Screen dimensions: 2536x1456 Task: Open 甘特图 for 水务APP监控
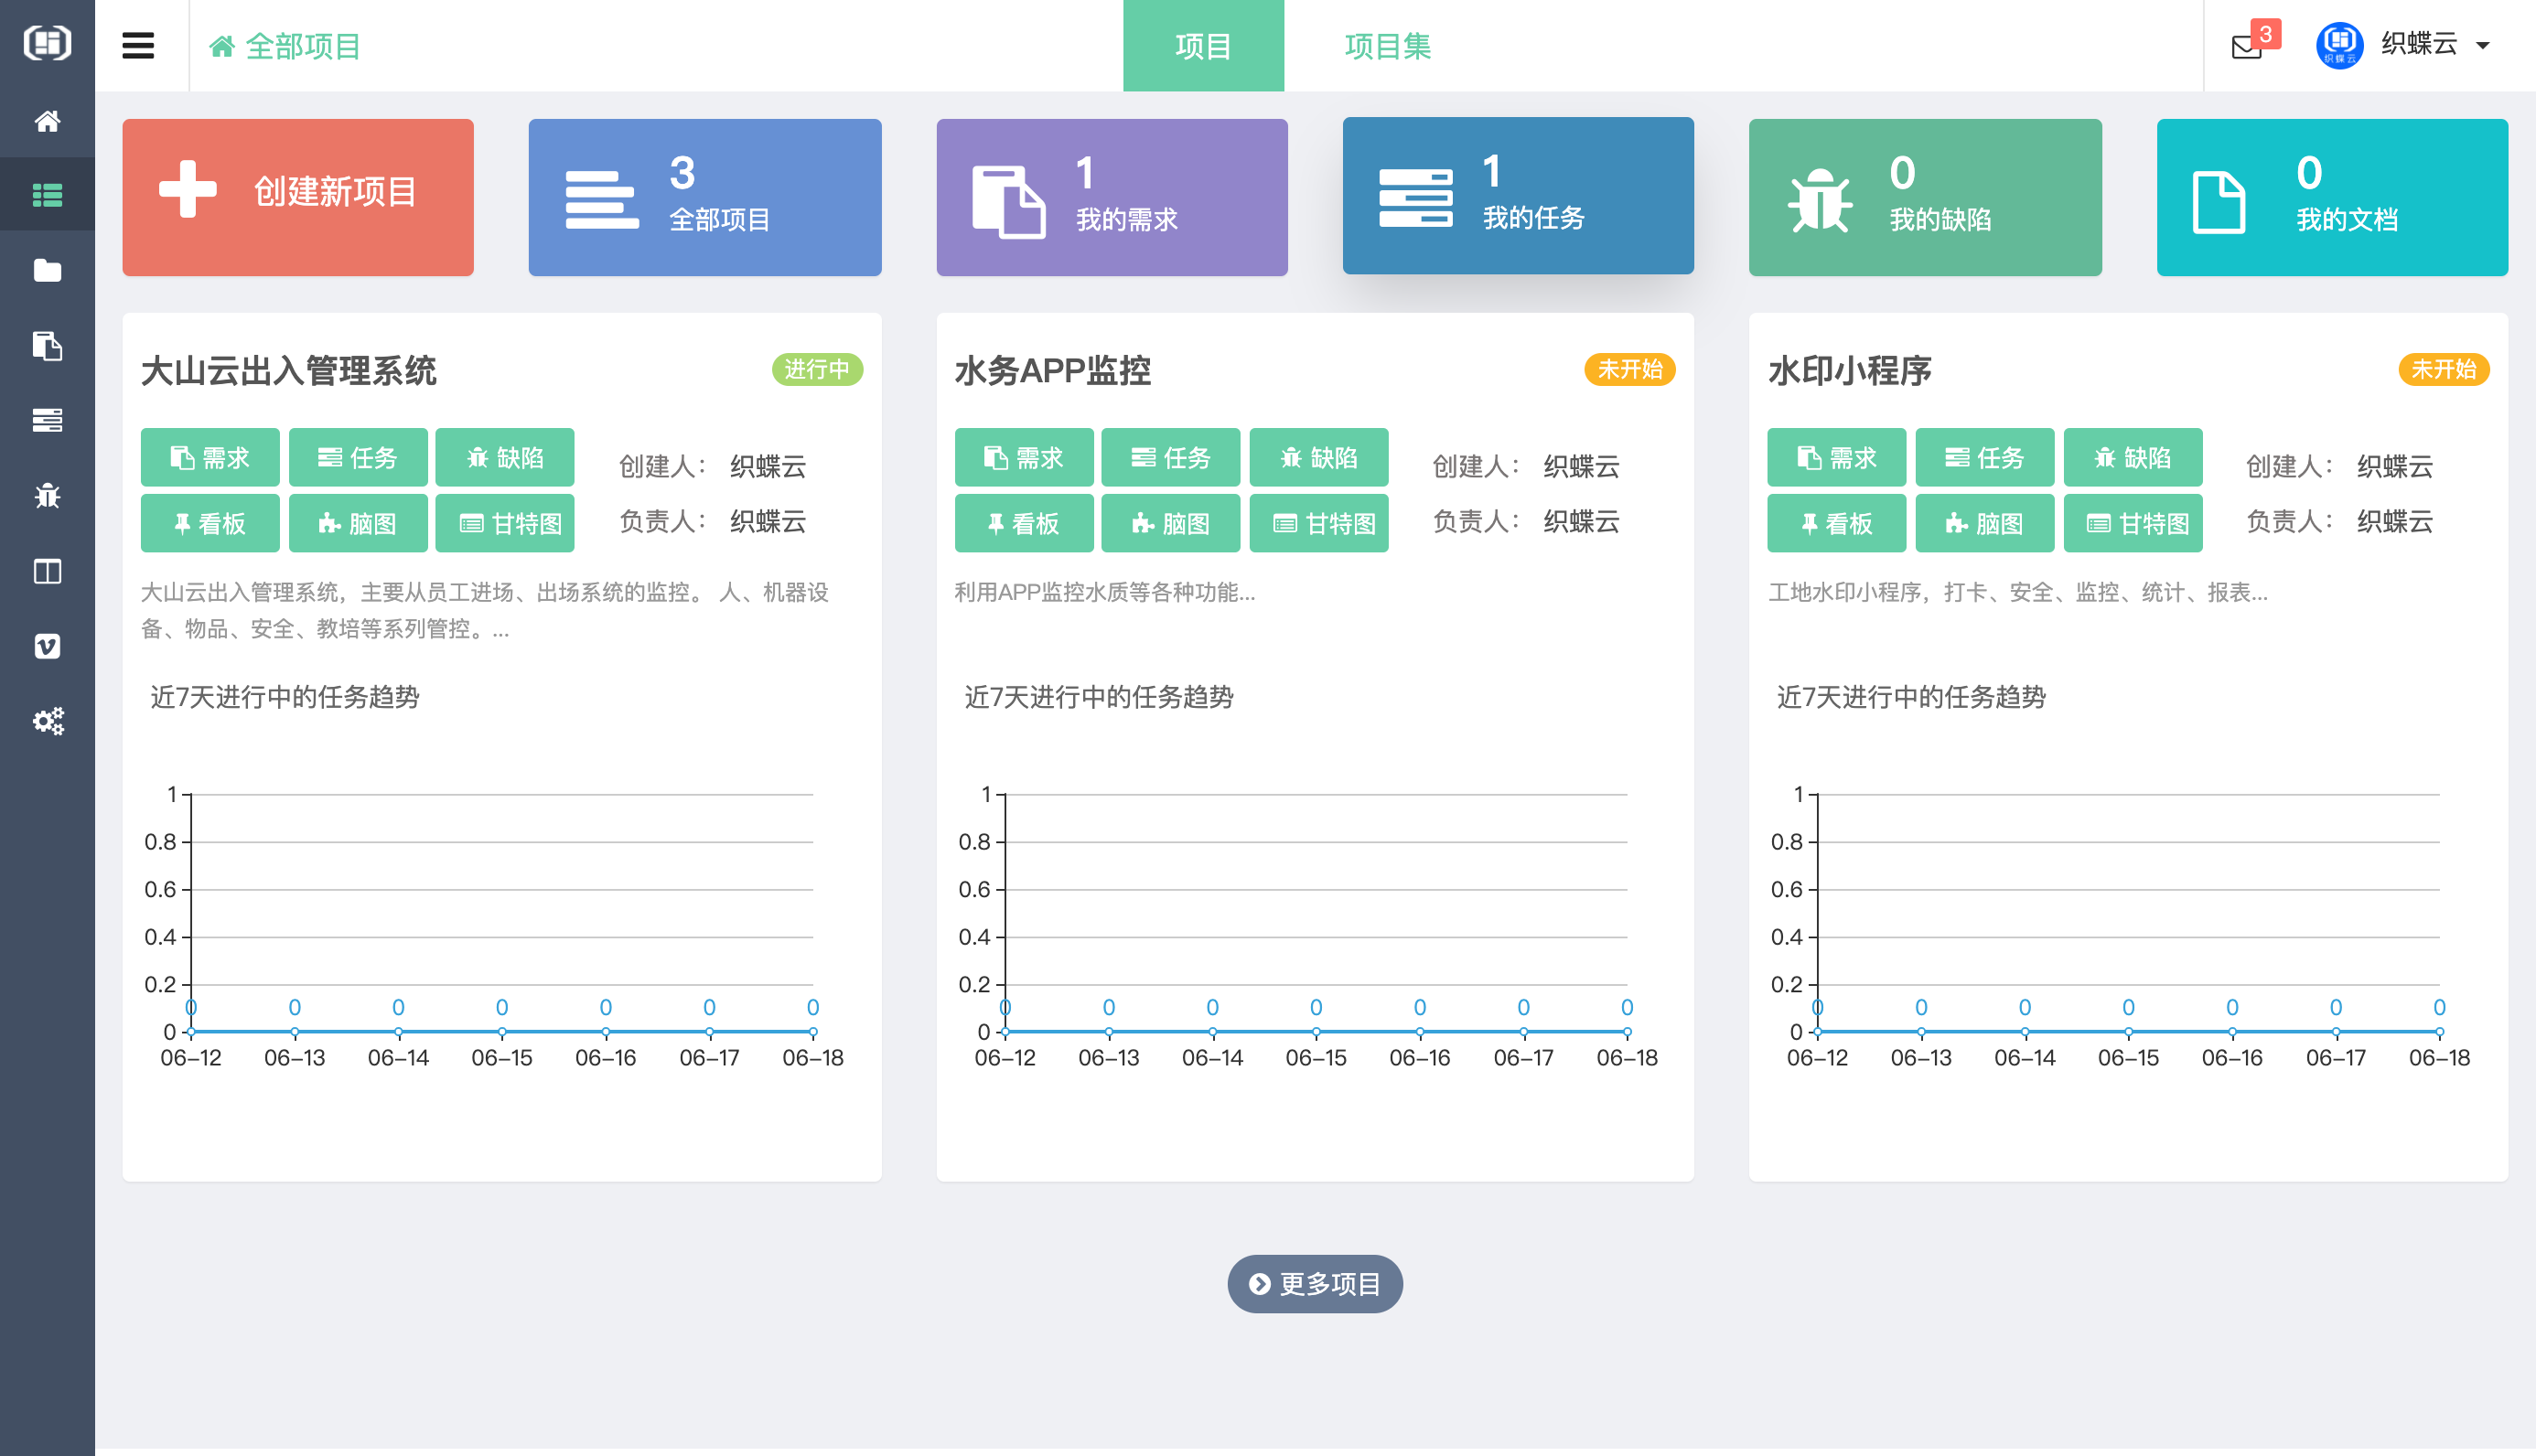[x=1319, y=523]
